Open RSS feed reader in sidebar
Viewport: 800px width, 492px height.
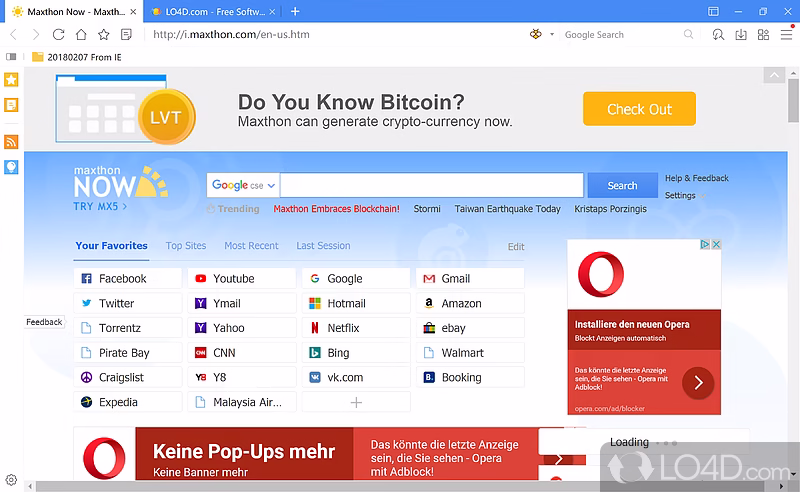tap(11, 142)
